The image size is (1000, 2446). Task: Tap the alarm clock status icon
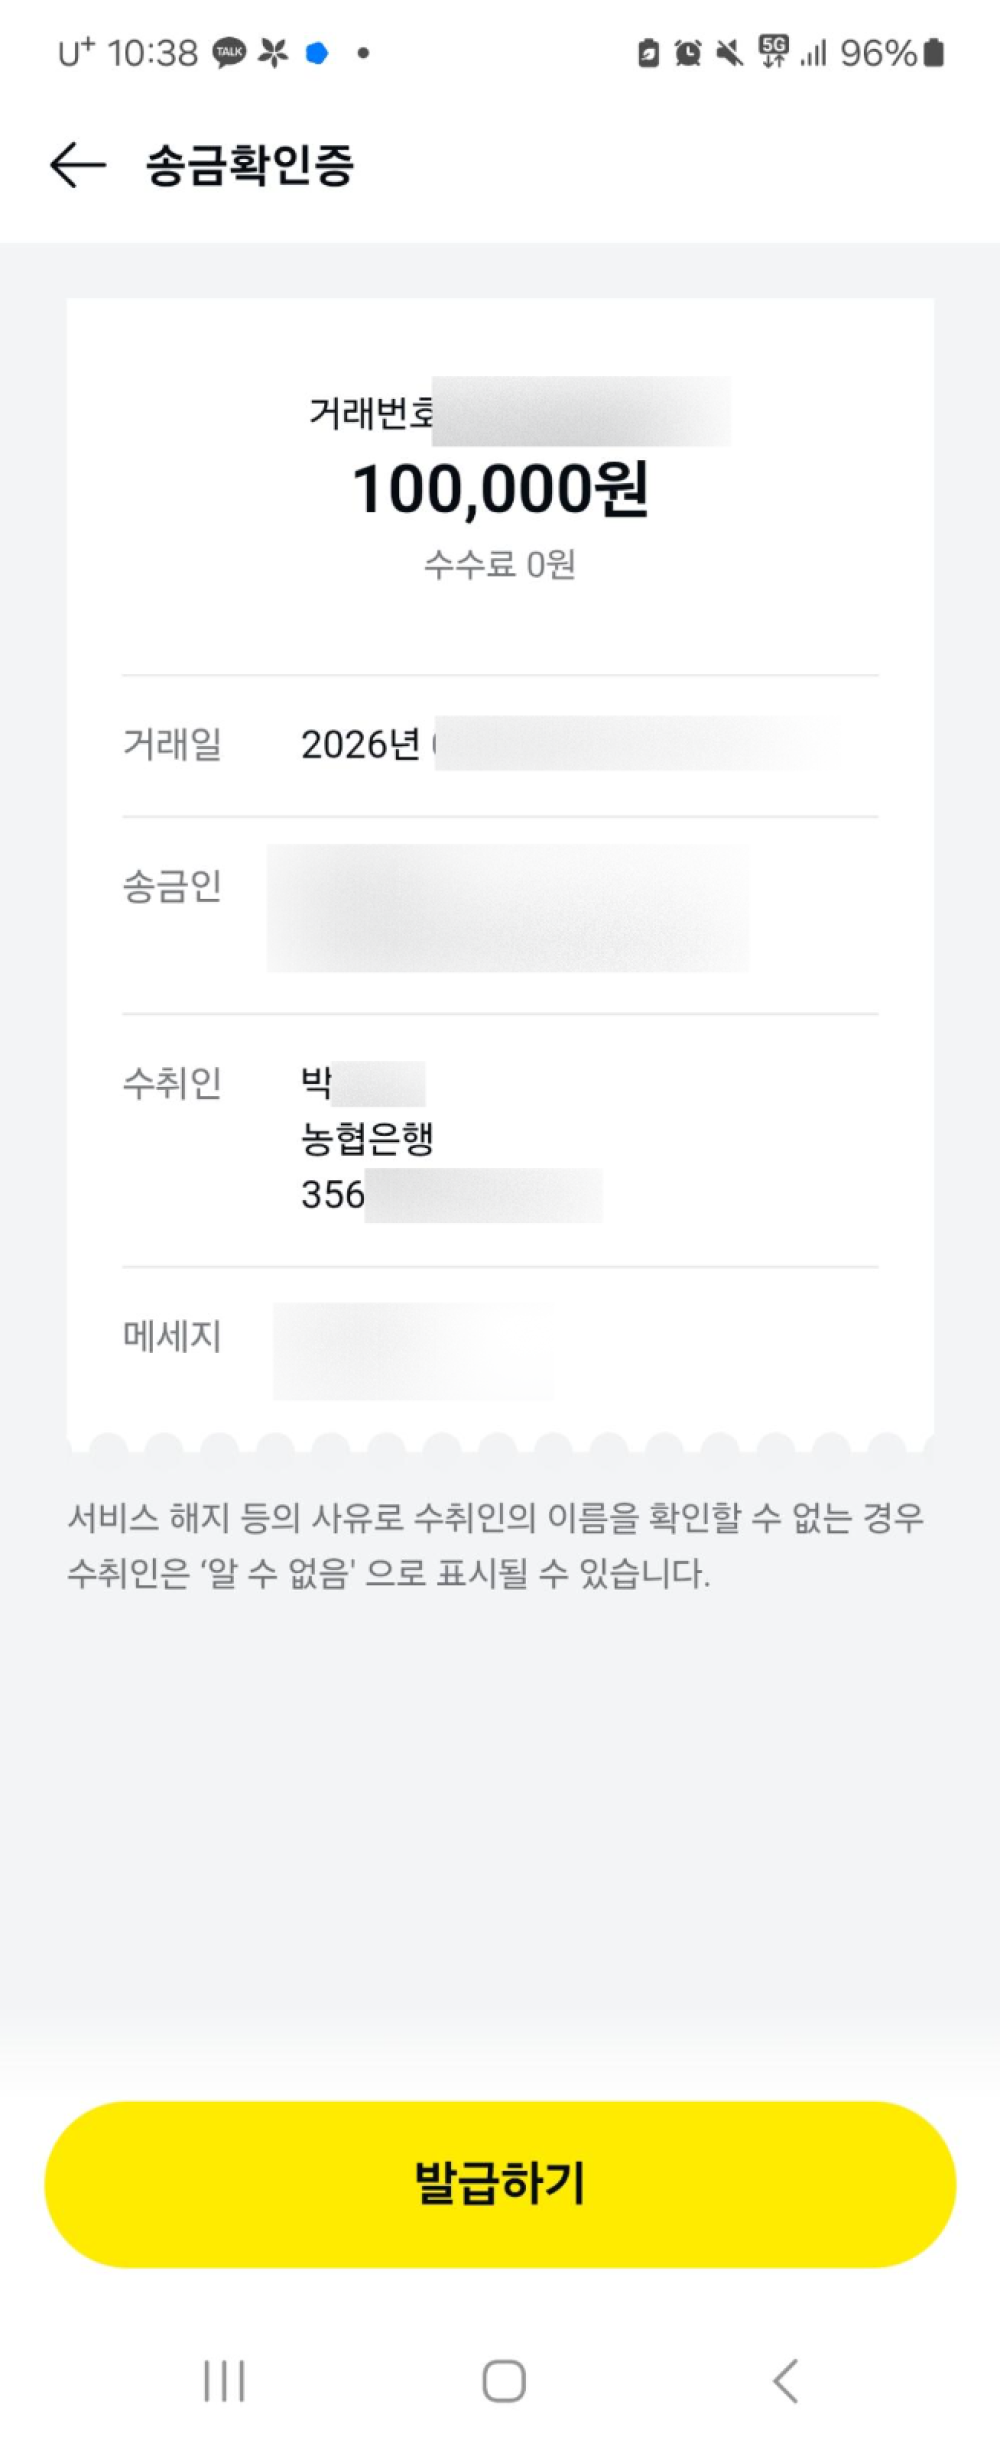tap(687, 53)
